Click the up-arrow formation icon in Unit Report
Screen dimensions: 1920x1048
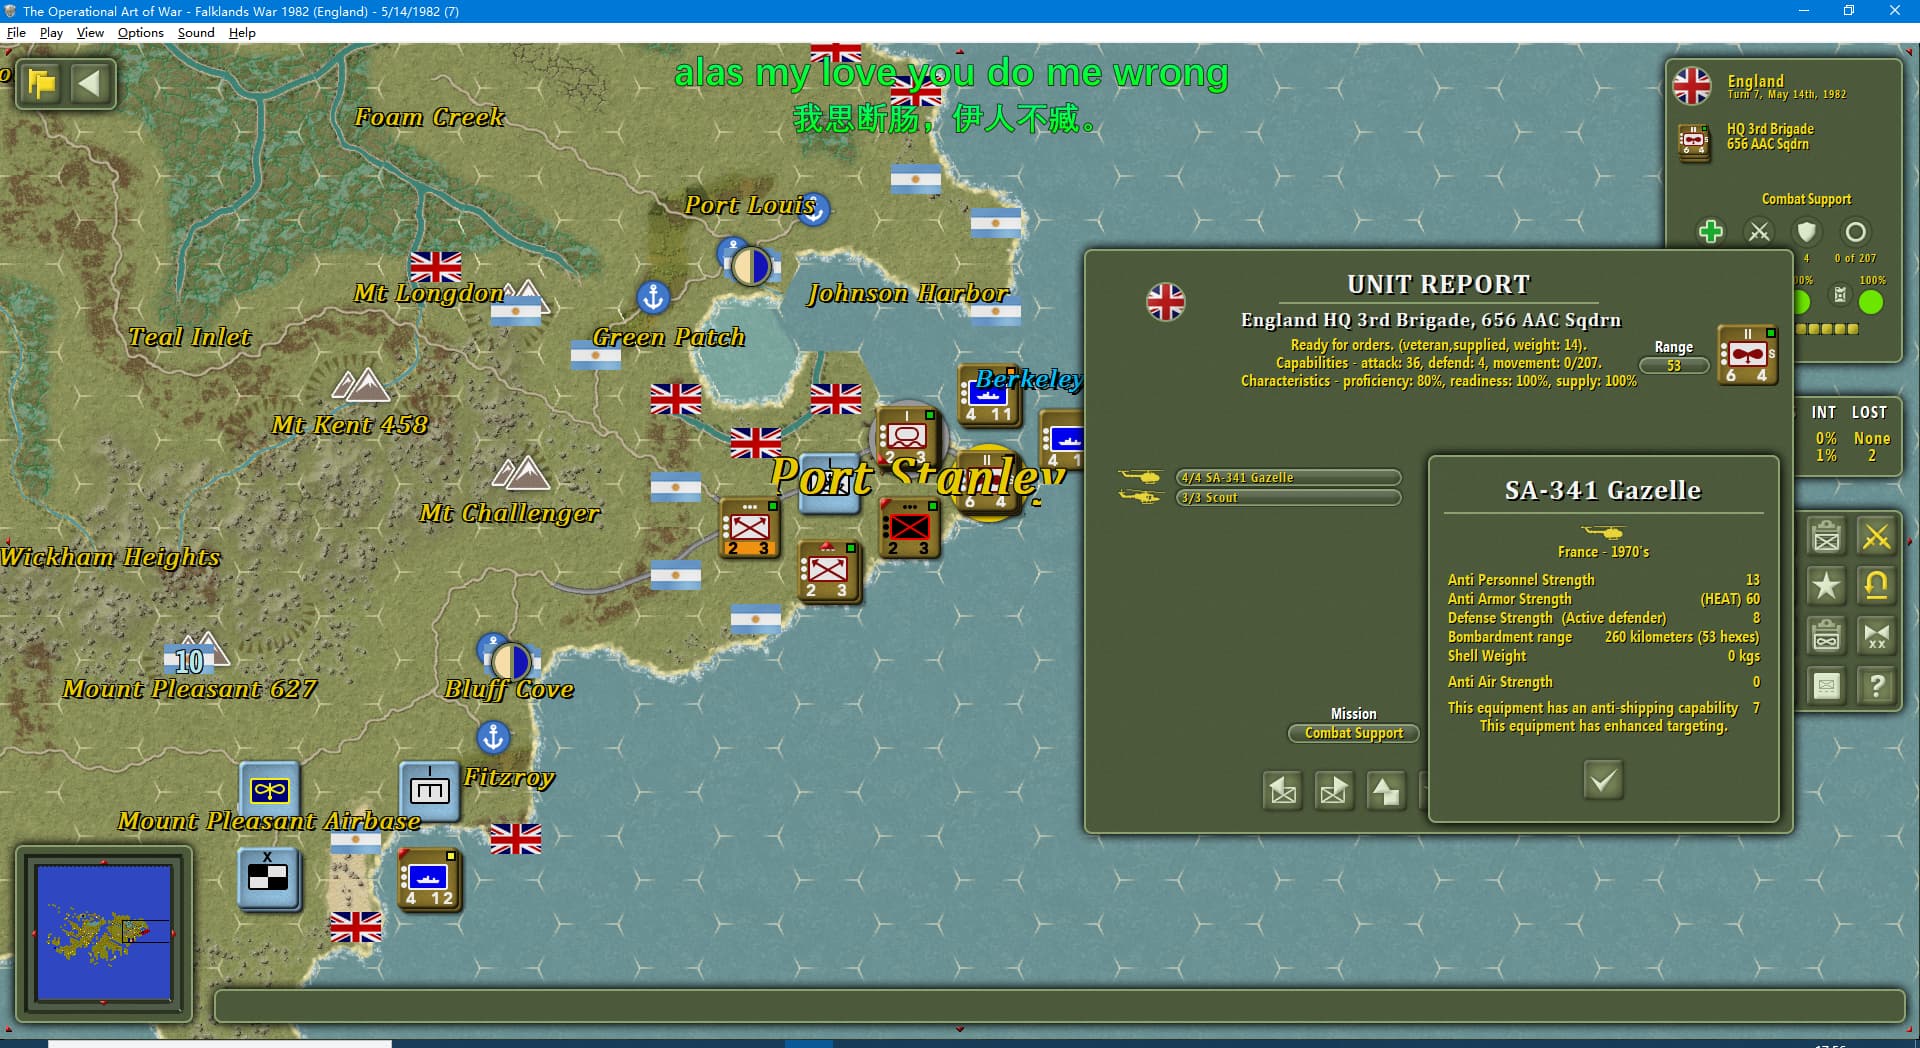1385,791
